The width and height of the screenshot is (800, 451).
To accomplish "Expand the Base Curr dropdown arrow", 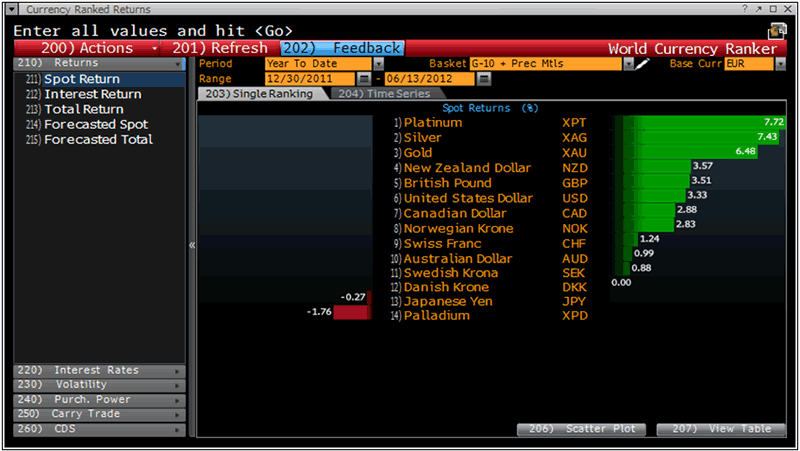I will [x=781, y=64].
